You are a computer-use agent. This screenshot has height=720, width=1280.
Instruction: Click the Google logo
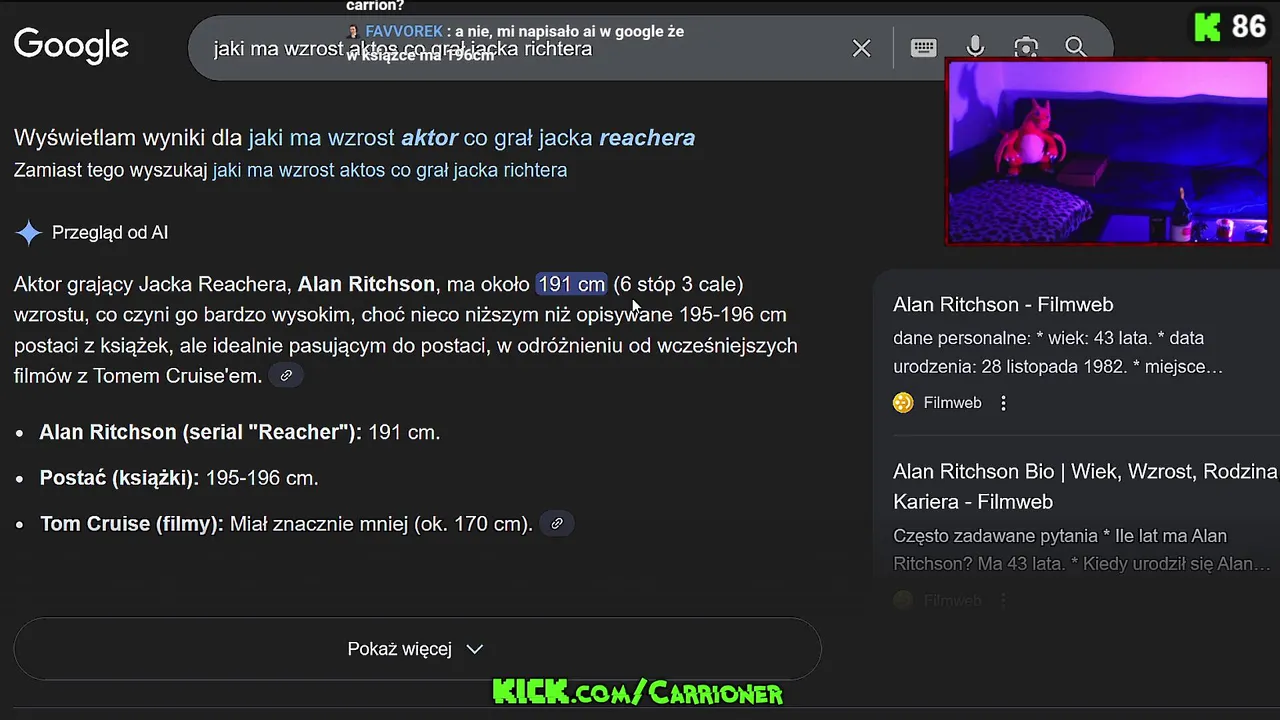(71, 46)
